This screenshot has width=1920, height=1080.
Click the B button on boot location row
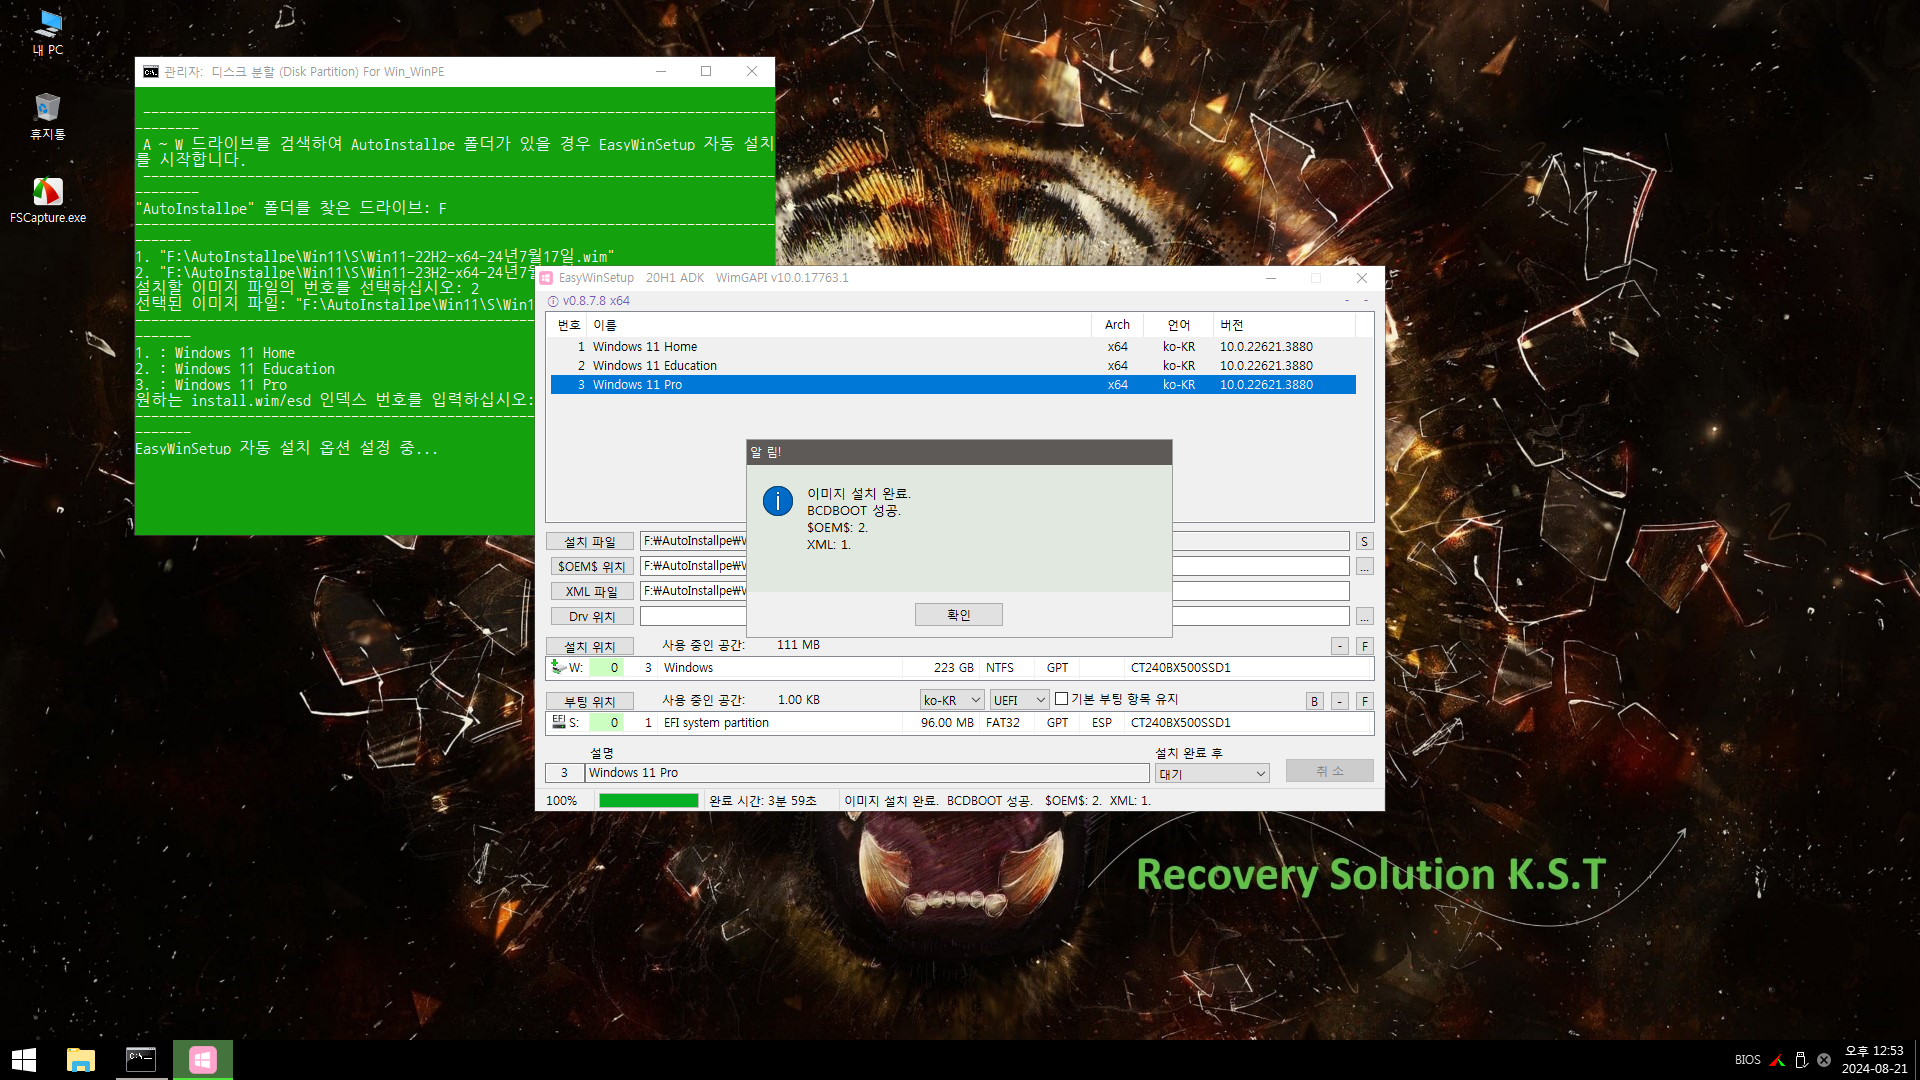point(1315,701)
